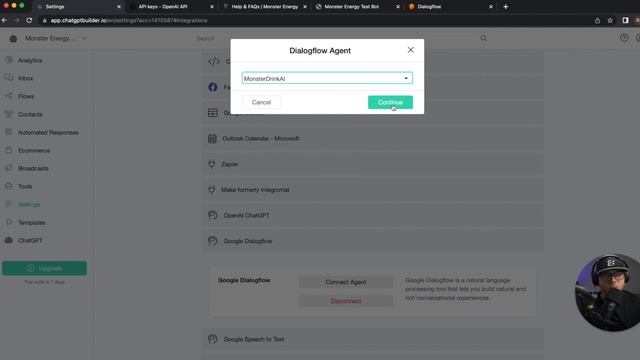Open Analytics in the sidebar
This screenshot has height=360, width=640.
[30, 60]
